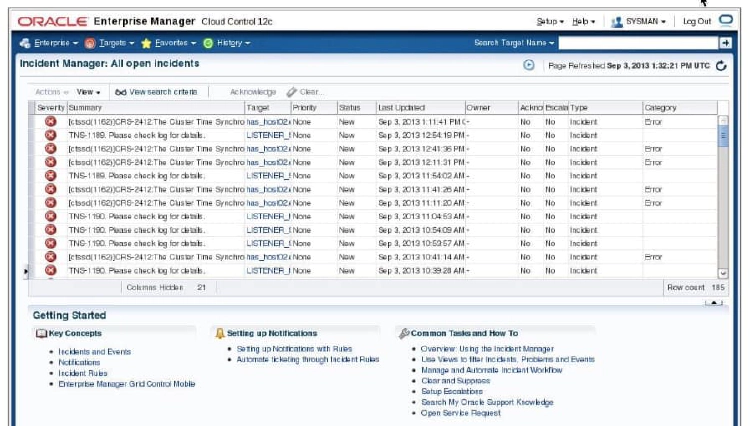The image size is (750, 426).
Task: Open the Notifications link under Key Concepts
Action: coord(79,363)
